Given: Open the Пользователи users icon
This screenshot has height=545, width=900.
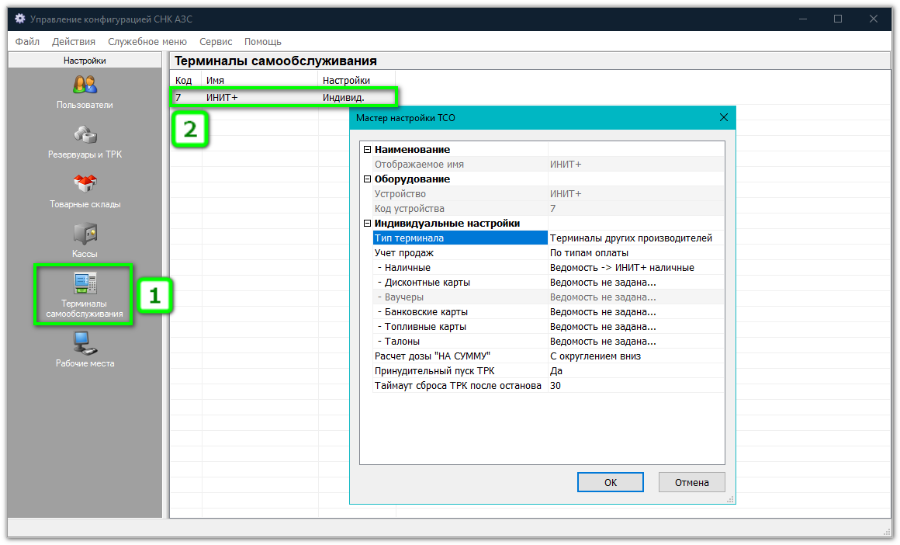Looking at the screenshot, I should tap(85, 85).
